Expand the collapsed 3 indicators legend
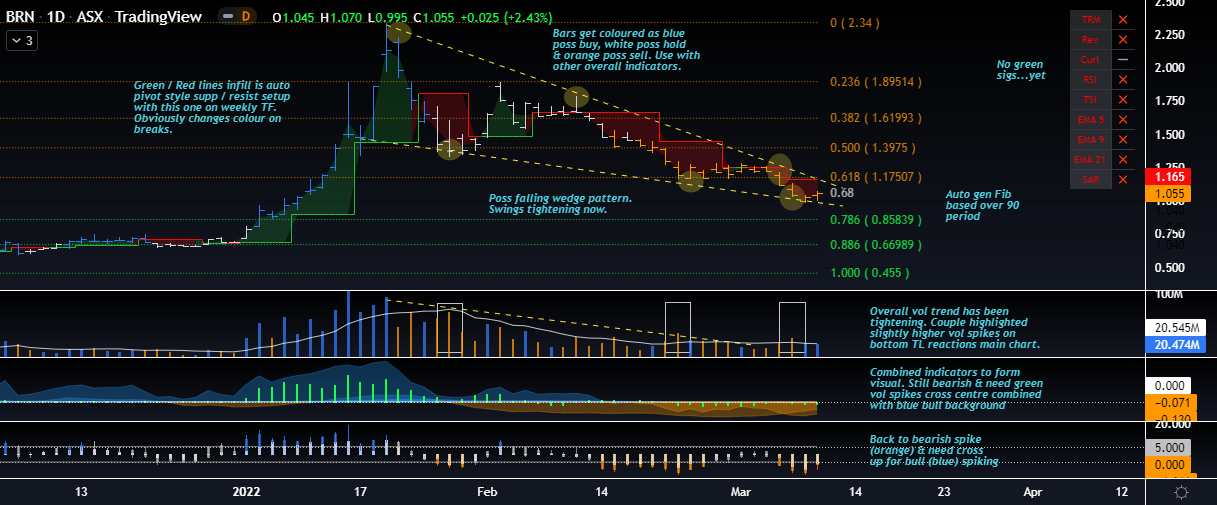This screenshot has width=1217, height=505. 22,41
